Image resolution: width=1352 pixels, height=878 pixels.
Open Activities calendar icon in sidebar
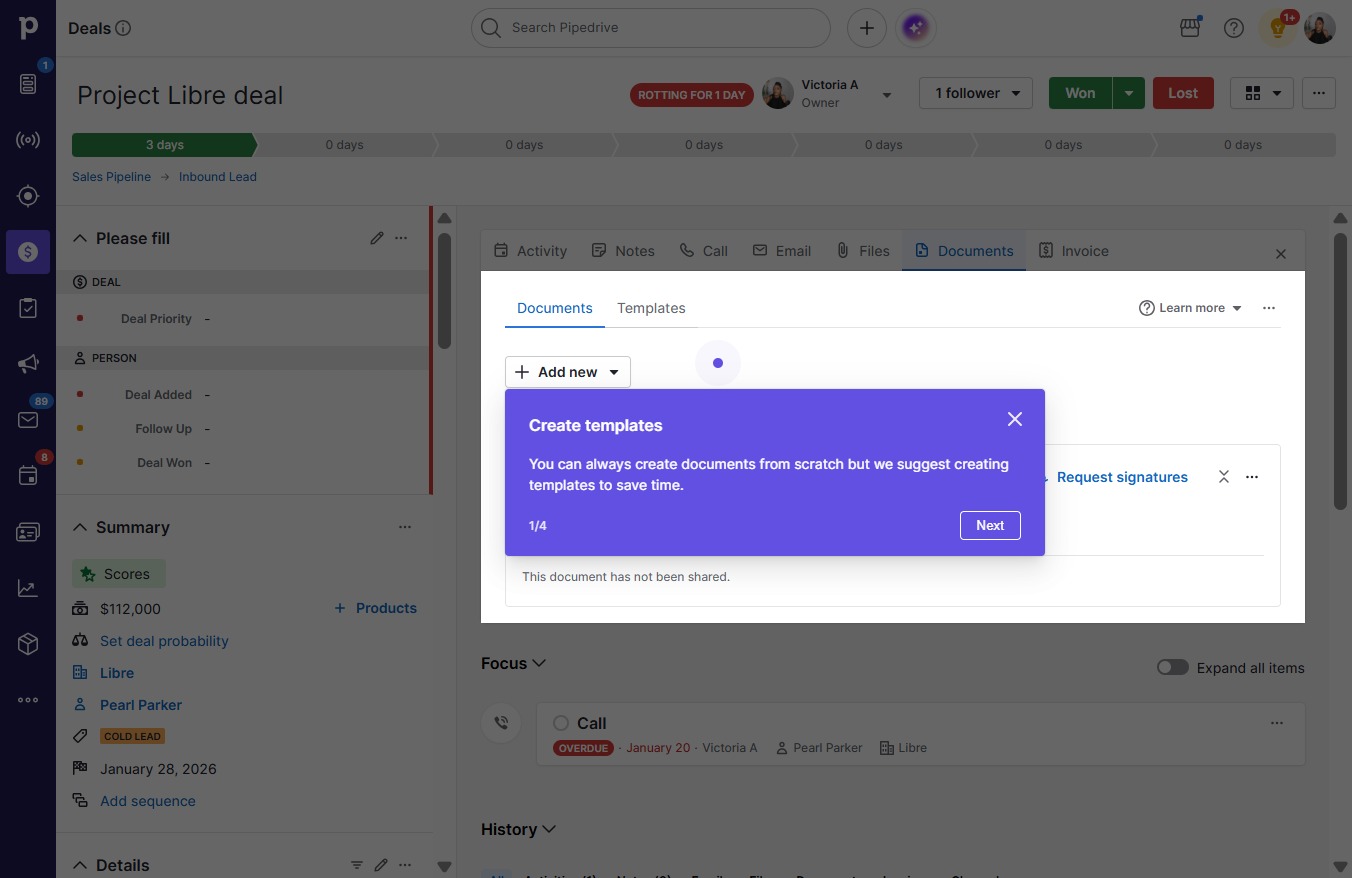[28, 476]
